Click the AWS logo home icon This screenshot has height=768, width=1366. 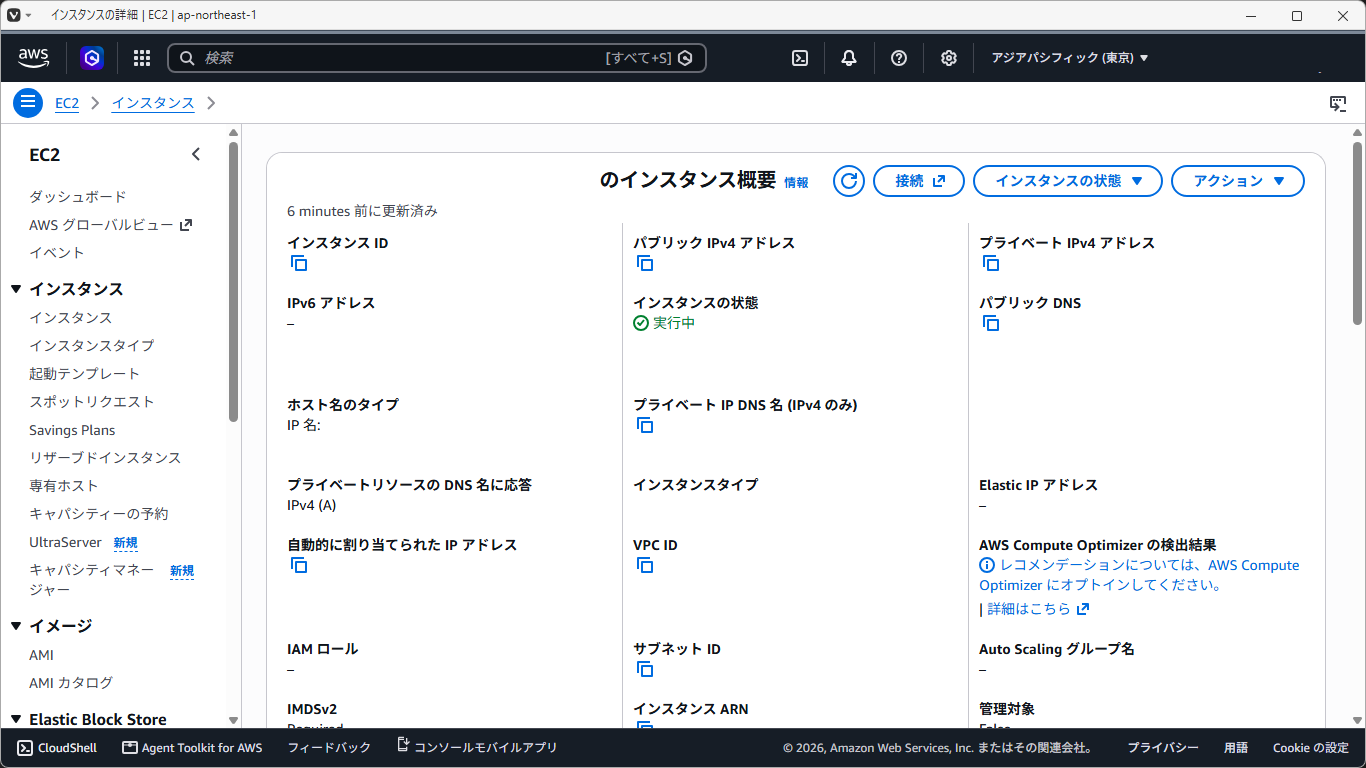coord(34,58)
